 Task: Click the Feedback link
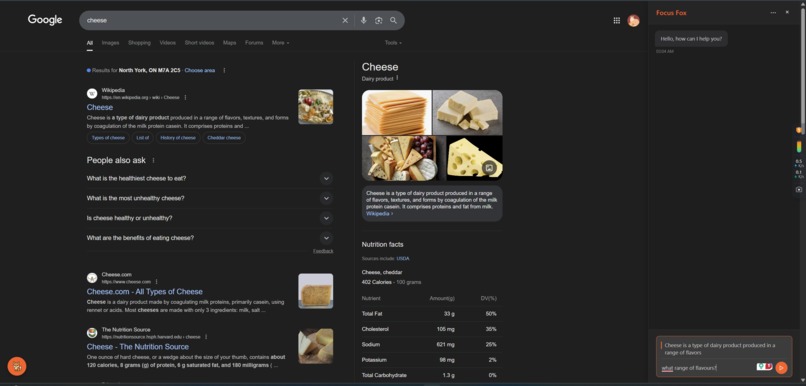point(323,251)
